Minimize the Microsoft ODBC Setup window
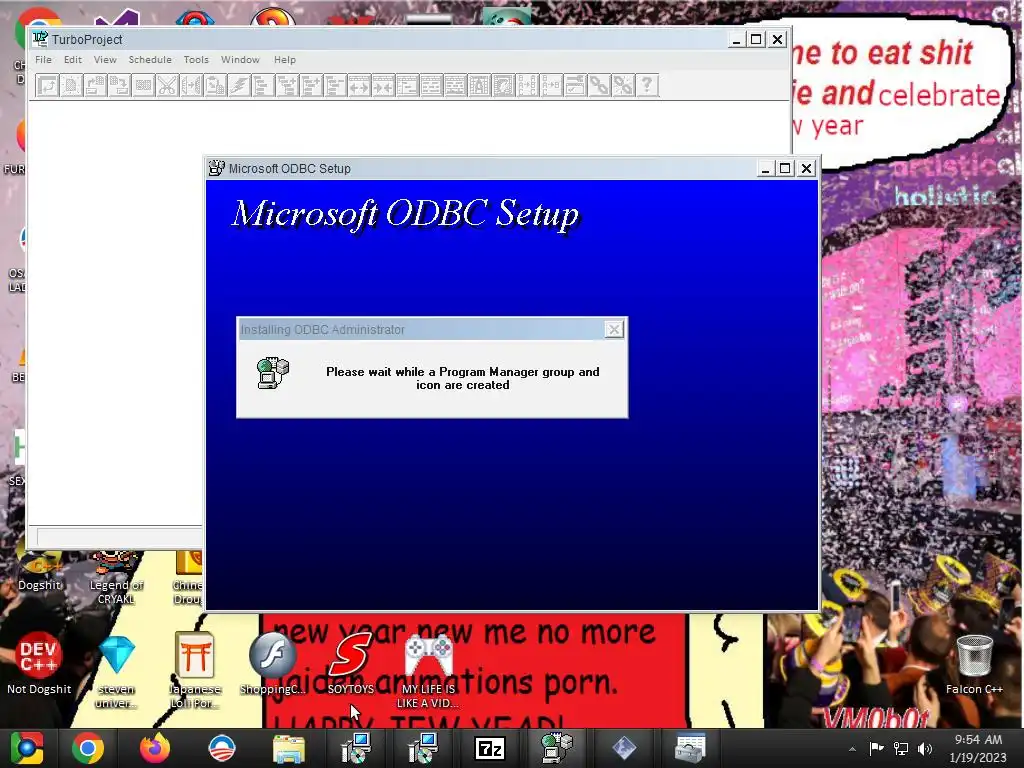1024x768 pixels. click(765, 168)
